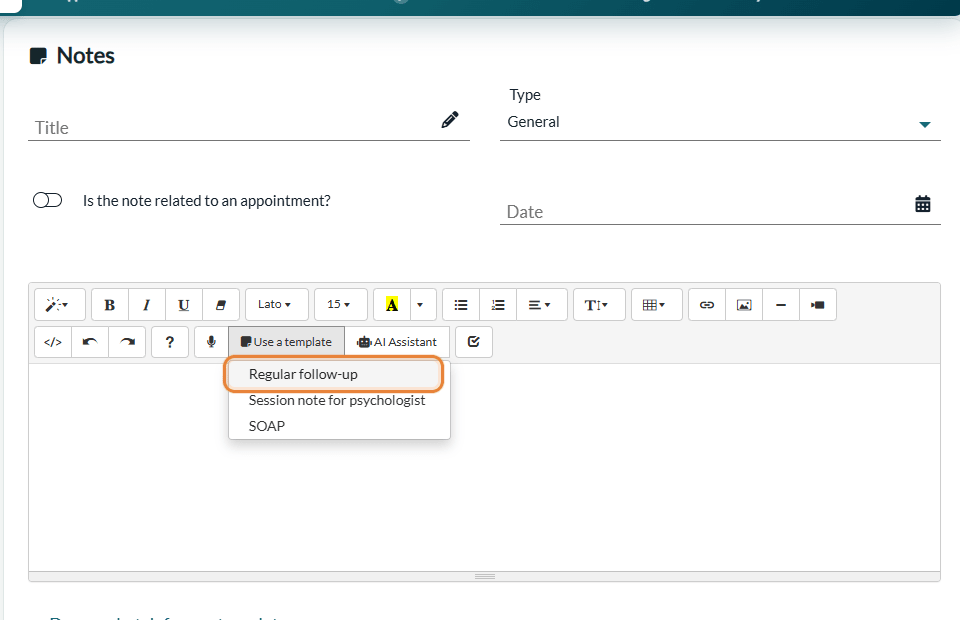Choose Session note for psychologist template

339,400
